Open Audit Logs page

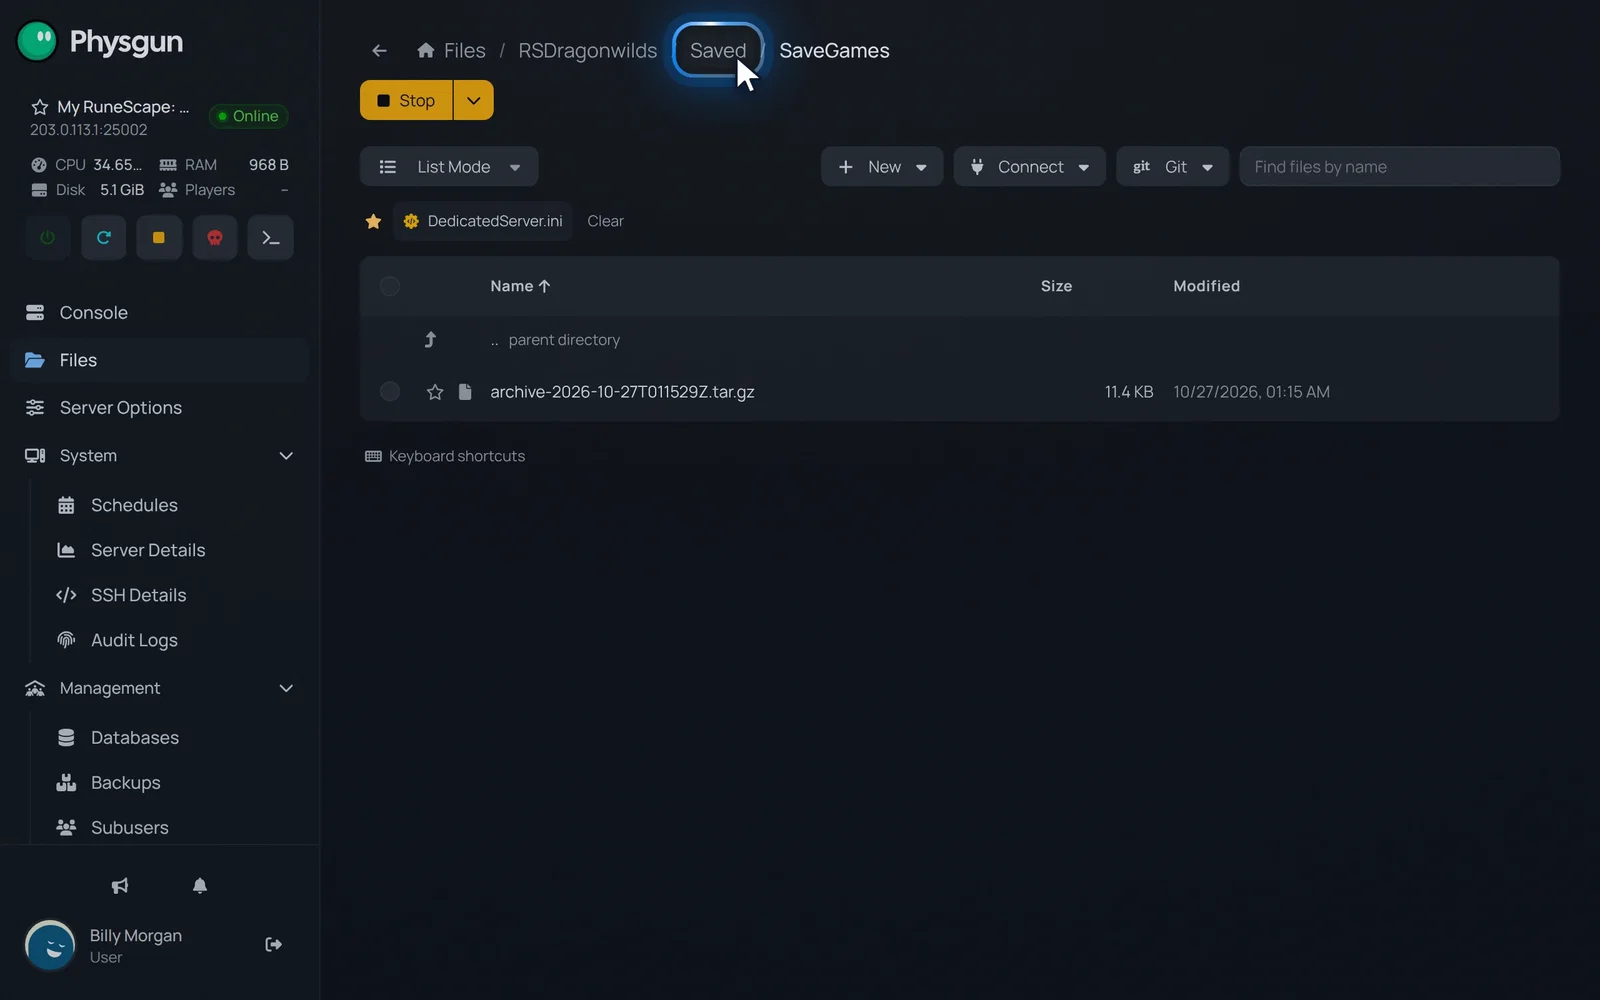[134, 641]
